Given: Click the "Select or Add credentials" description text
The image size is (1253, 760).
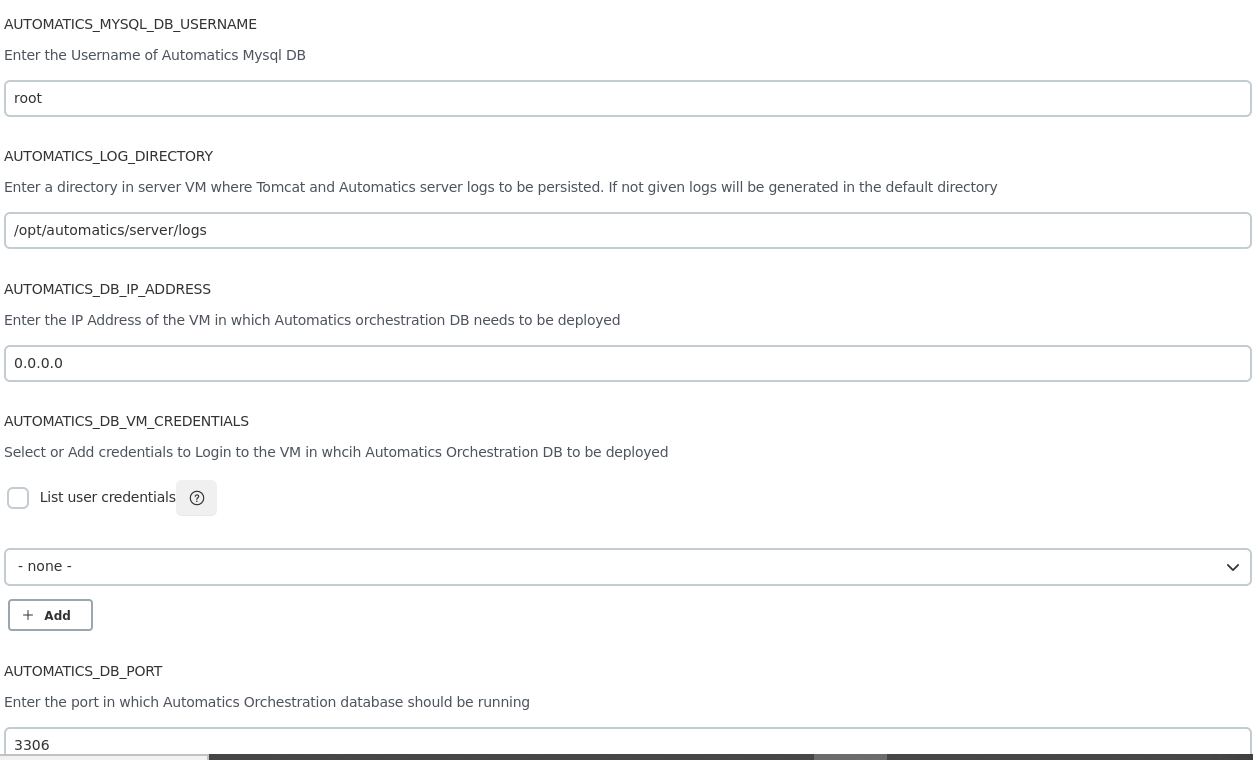Looking at the screenshot, I should pyautogui.click(x=336, y=452).
